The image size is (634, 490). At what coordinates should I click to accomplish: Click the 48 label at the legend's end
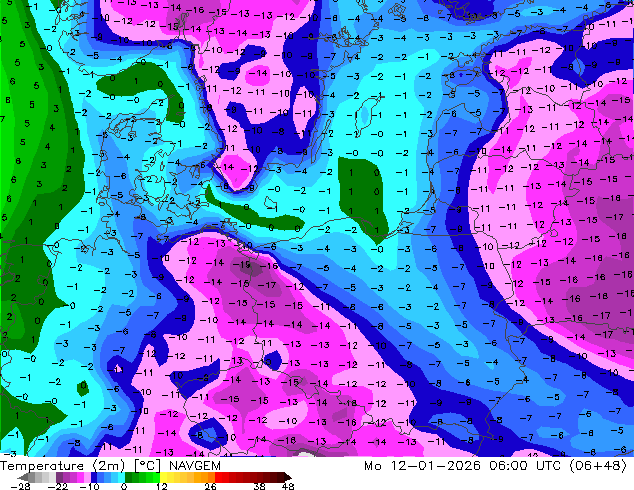click(x=288, y=486)
